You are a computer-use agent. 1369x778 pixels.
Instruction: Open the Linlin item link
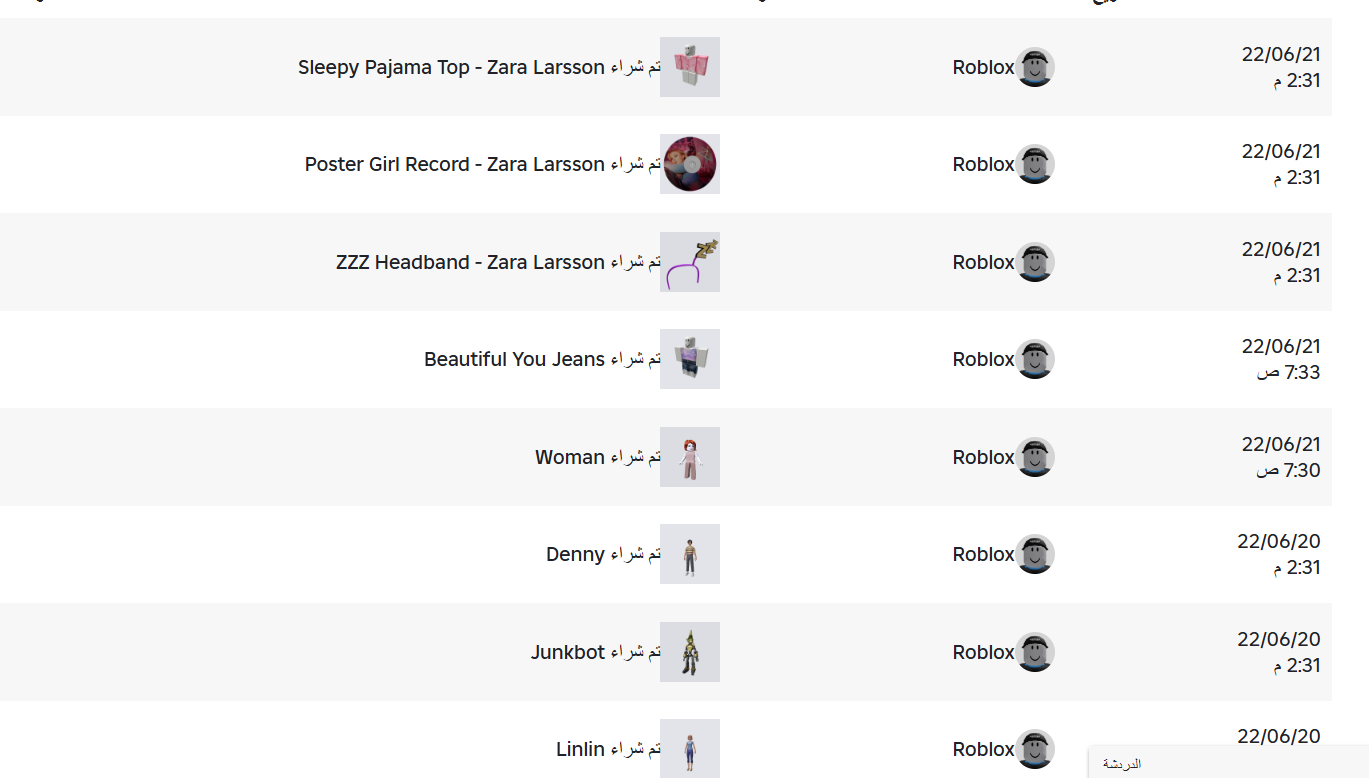[x=580, y=750]
